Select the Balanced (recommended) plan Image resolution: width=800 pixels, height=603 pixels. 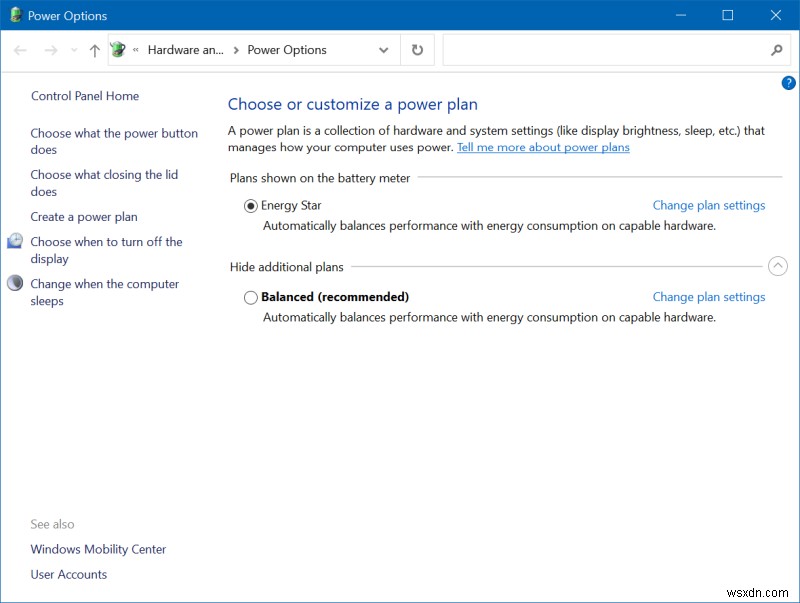pyautogui.click(x=251, y=297)
